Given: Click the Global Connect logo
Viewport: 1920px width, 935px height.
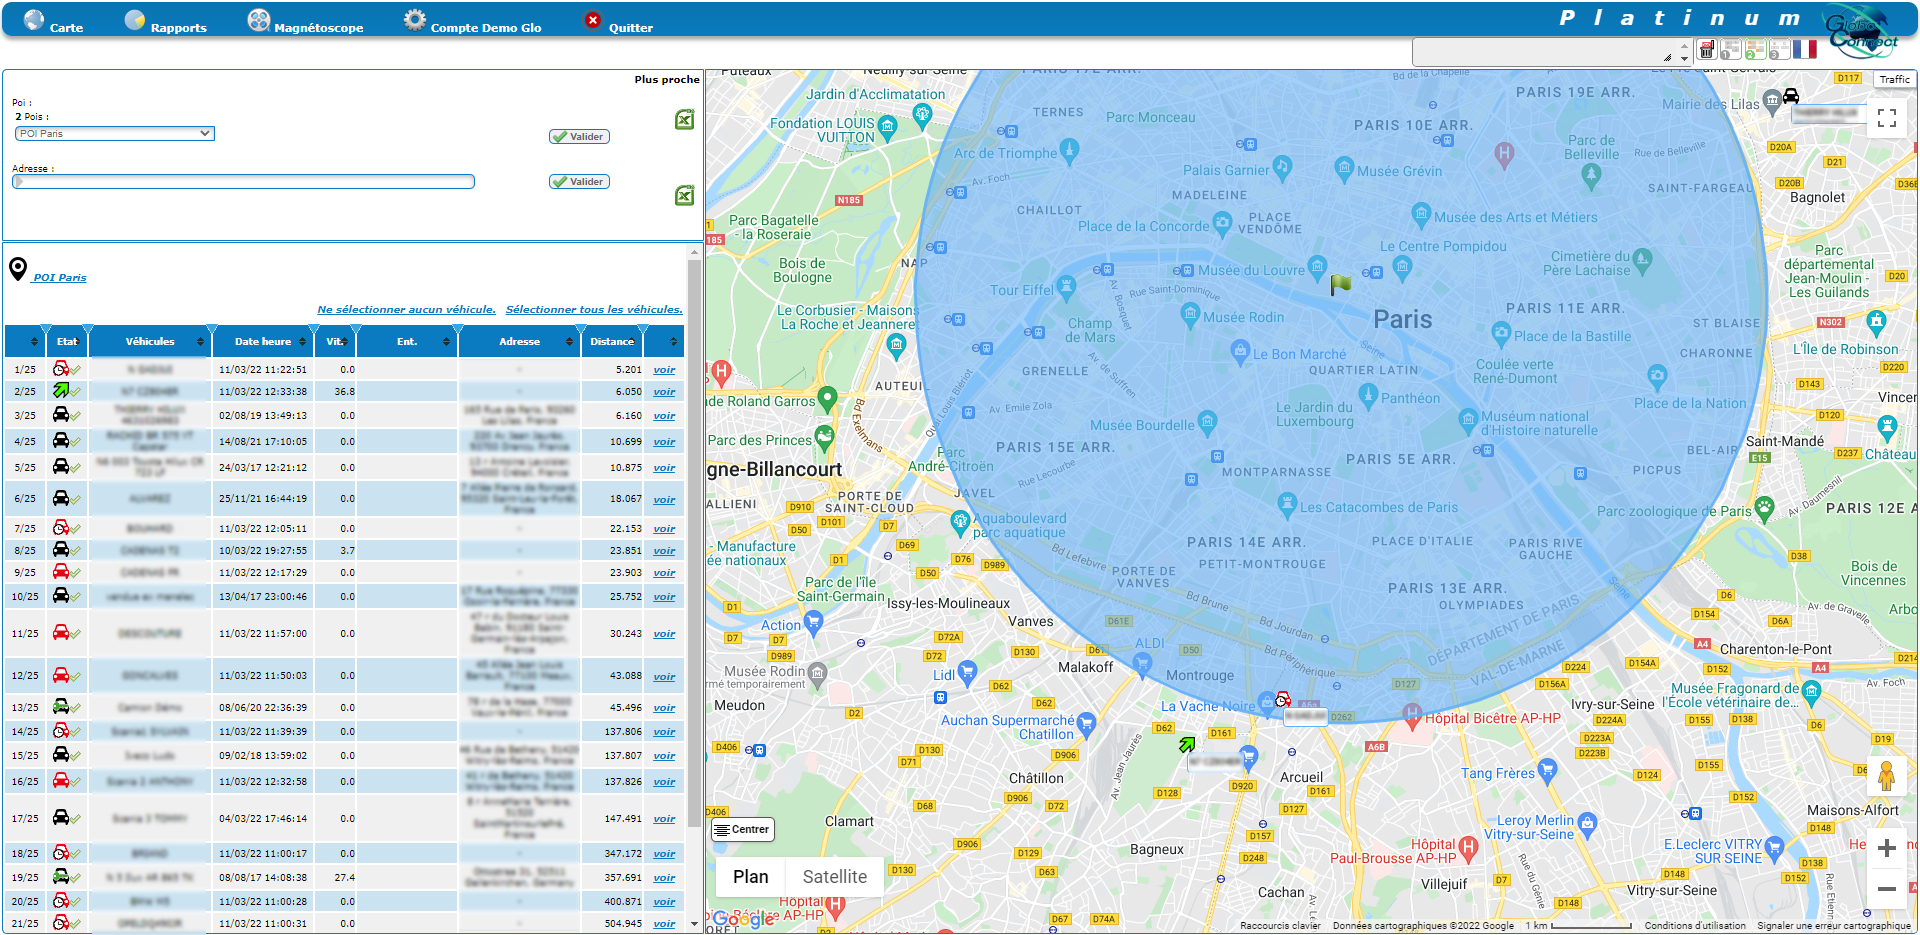Looking at the screenshot, I should (1860, 31).
